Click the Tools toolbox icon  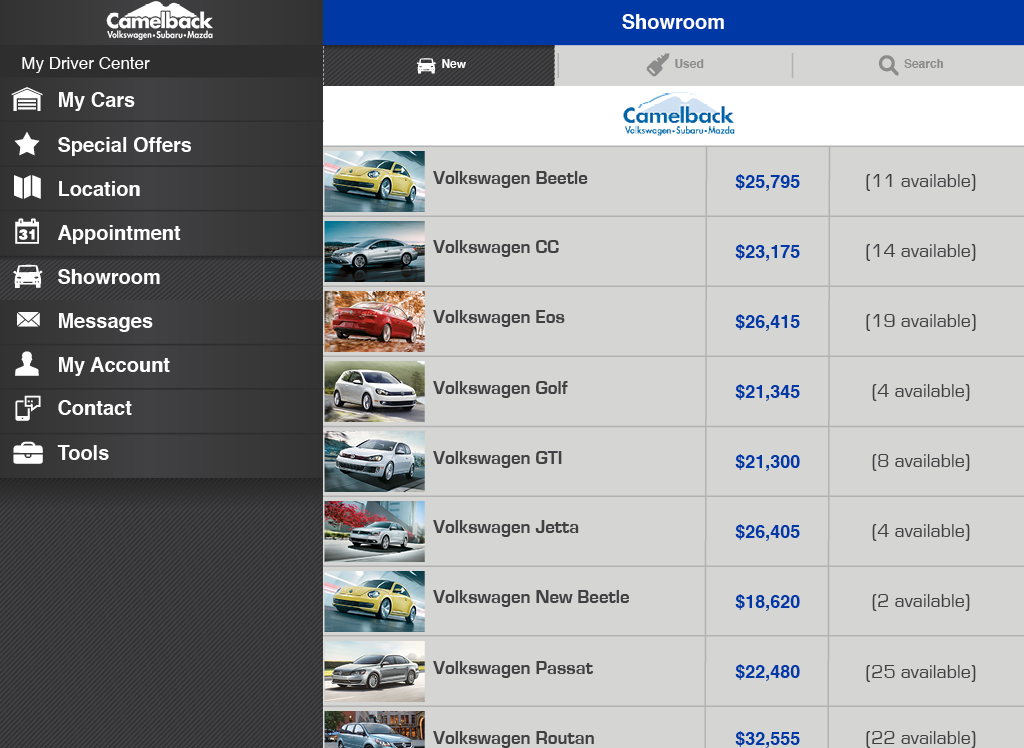27,453
